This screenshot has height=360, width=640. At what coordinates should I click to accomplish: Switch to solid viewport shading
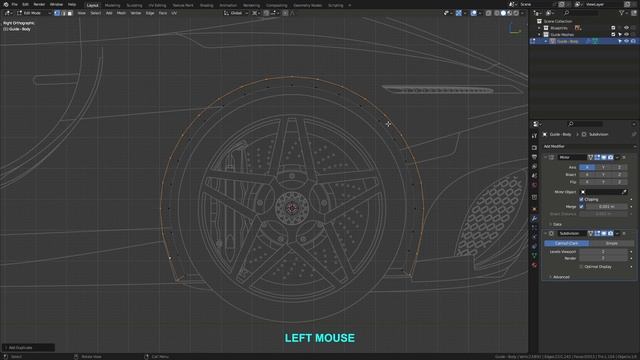click(x=503, y=13)
